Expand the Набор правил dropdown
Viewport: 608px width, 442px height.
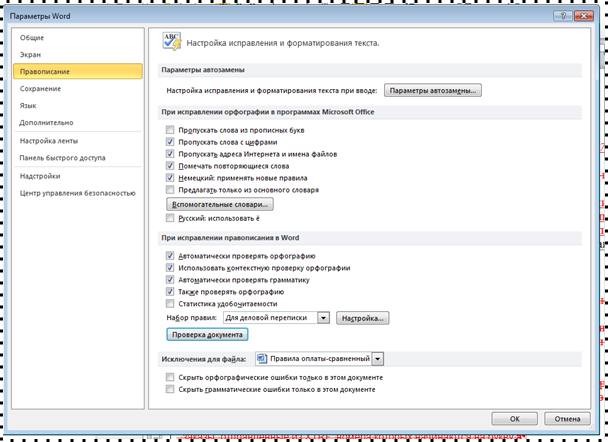click(x=323, y=318)
